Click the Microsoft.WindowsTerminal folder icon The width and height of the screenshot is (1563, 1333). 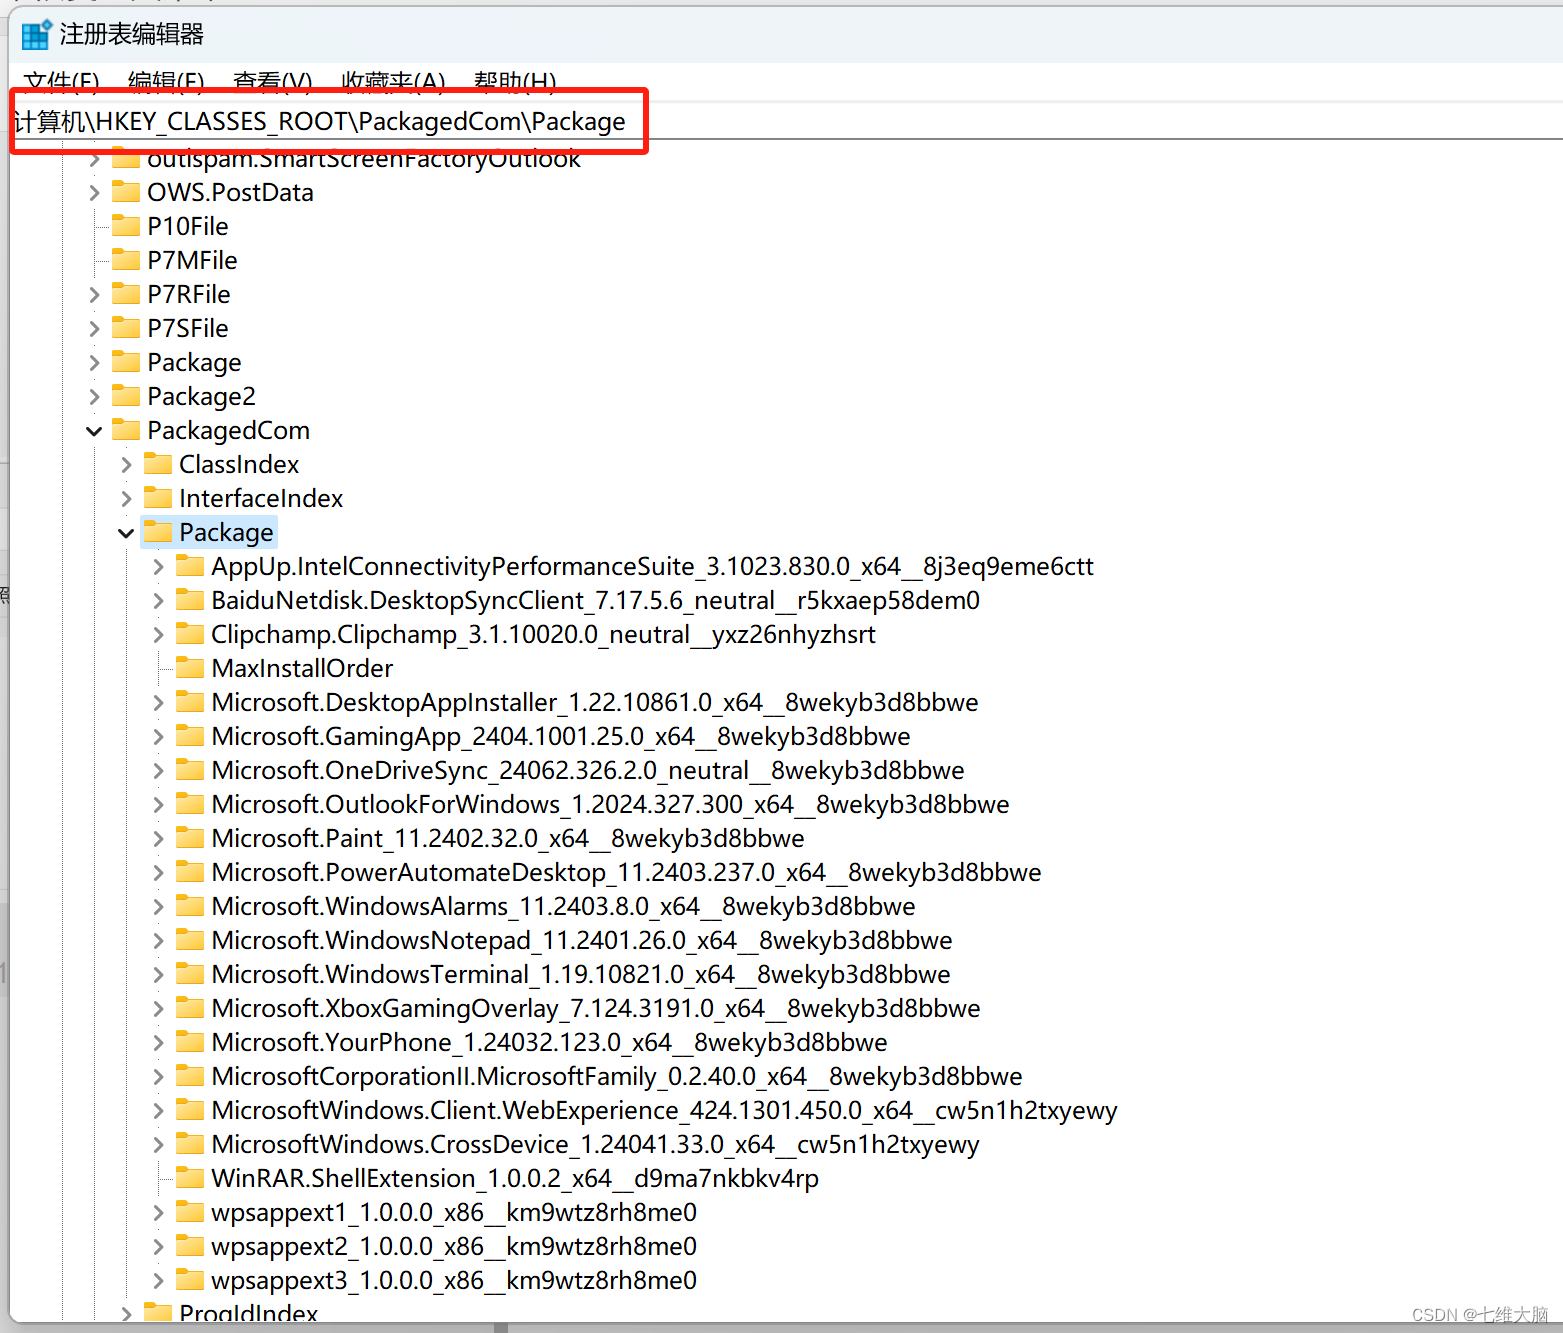coord(190,973)
